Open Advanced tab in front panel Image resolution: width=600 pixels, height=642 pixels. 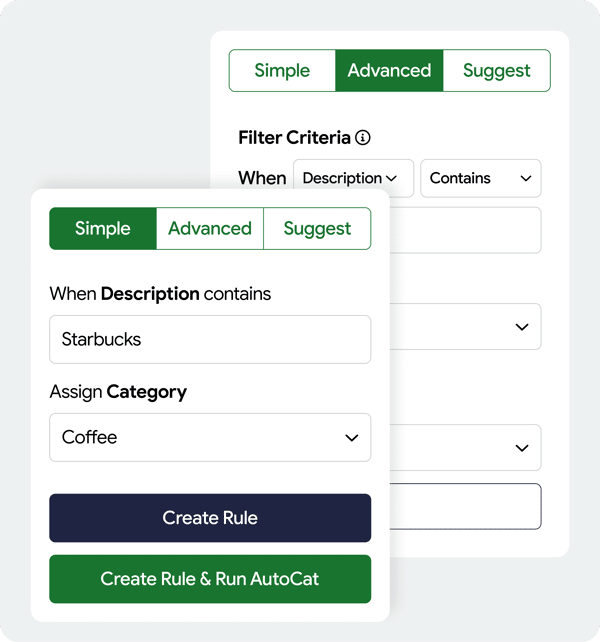tap(210, 228)
